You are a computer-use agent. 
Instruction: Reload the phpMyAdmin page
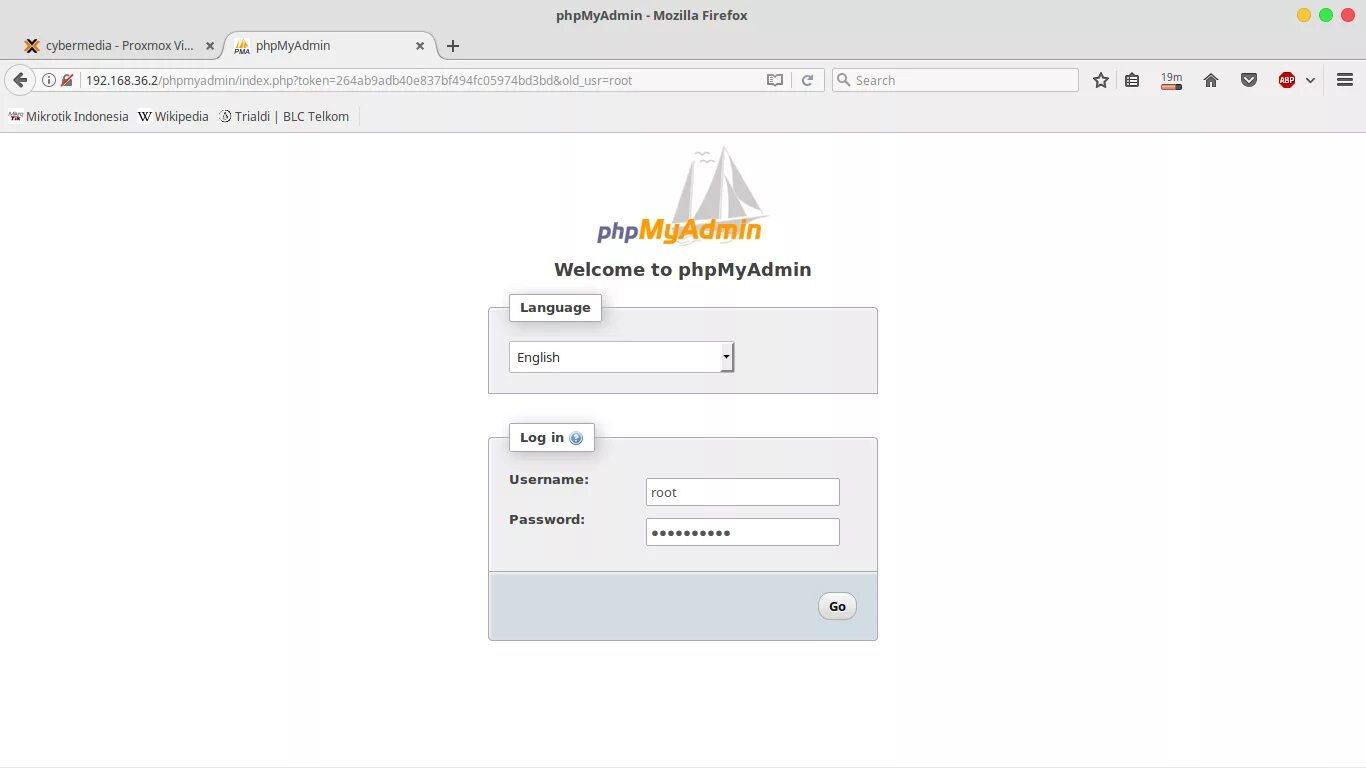point(807,80)
